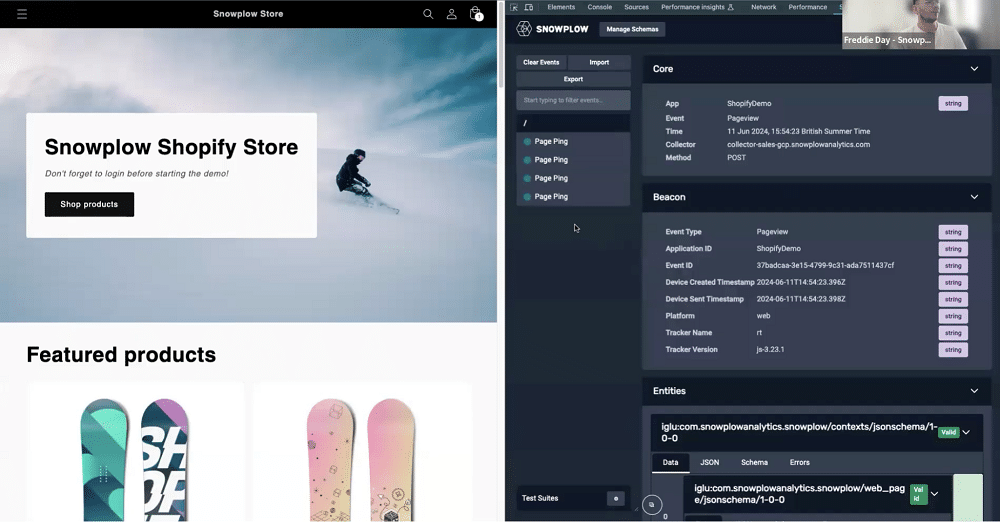Screen dimensions: 1000x522
Task: Open the hamburger menu in Snowplow Store
Action: pyautogui.click(x=22, y=14)
